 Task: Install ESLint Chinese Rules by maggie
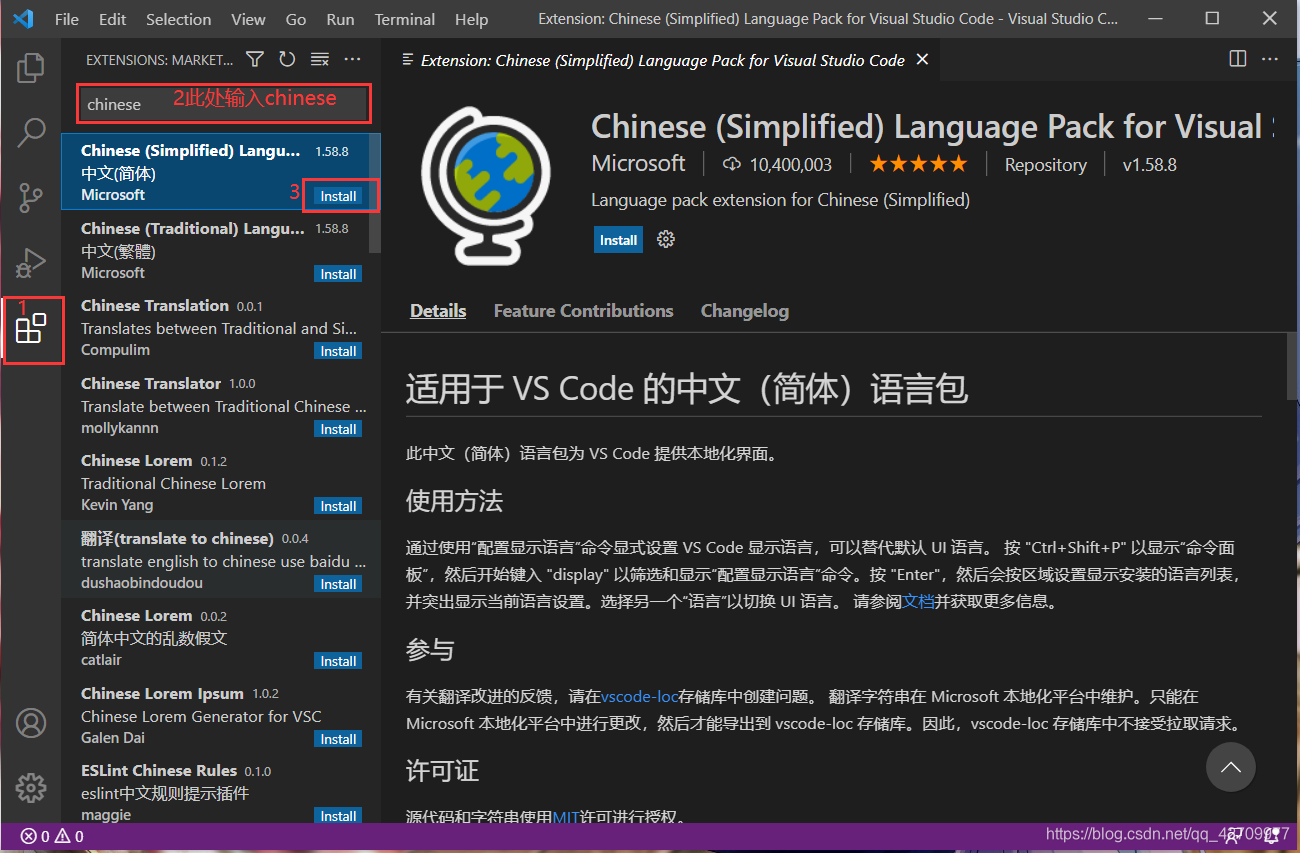[338, 816]
